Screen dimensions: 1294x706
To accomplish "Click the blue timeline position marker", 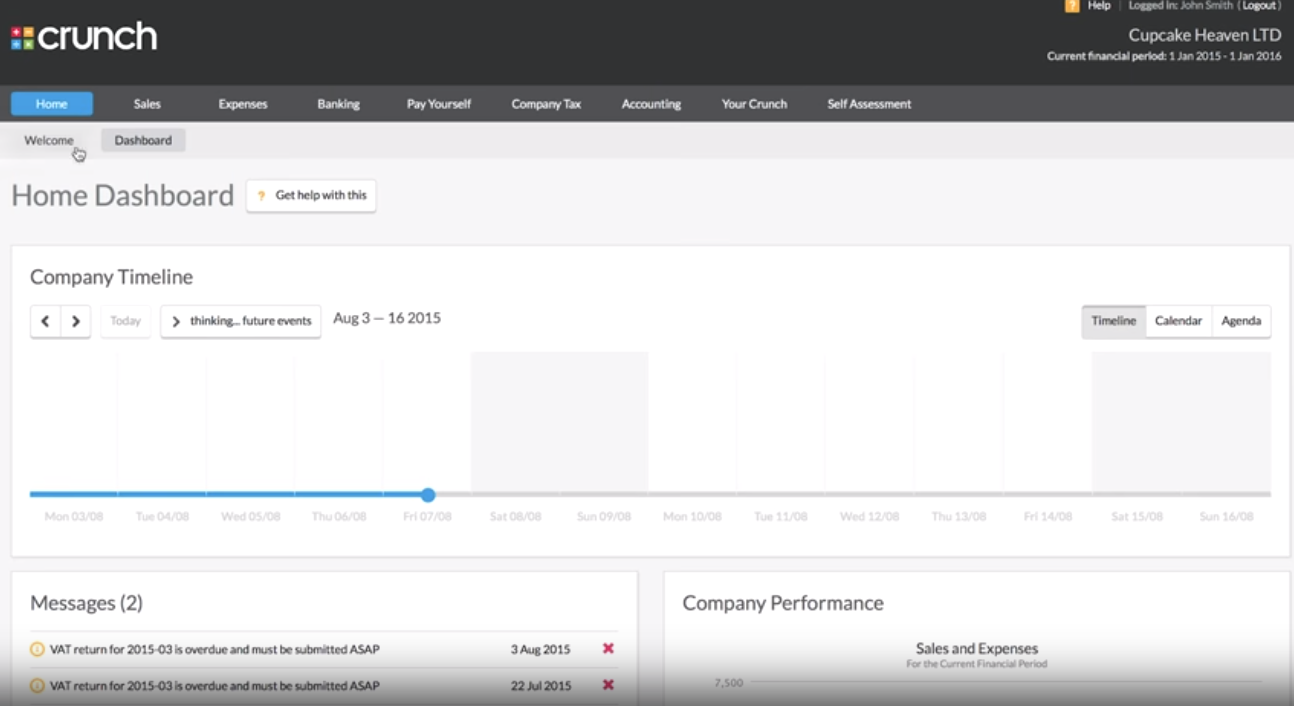I will (428, 495).
